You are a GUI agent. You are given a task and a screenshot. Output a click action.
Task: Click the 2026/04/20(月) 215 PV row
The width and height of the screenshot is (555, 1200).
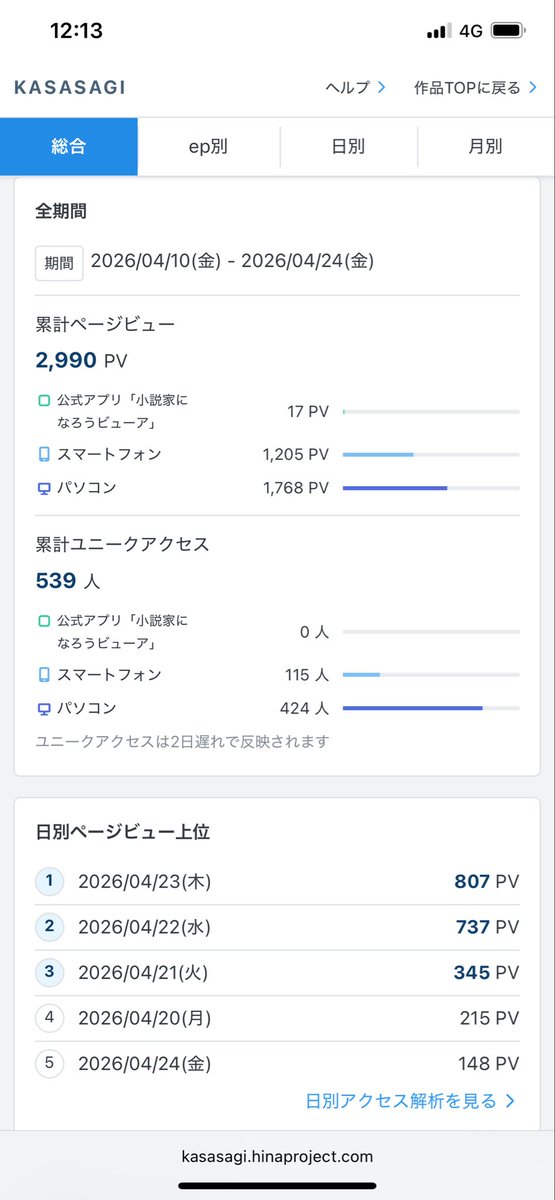point(277,1018)
